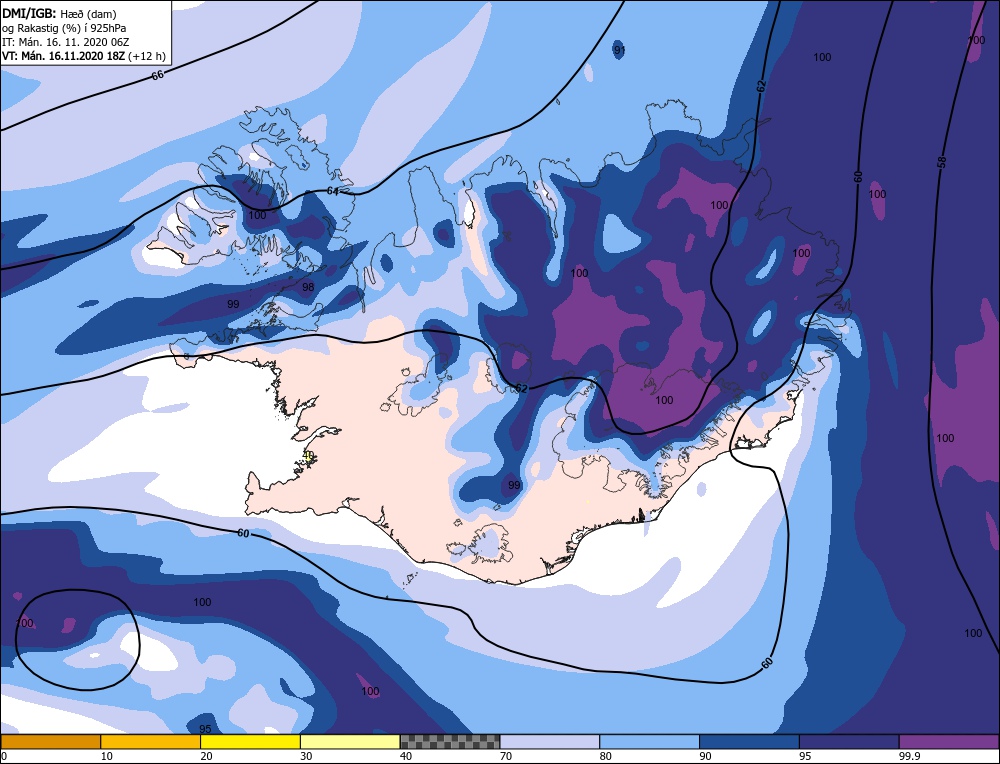Viewport: 1000px width, 764px height.
Task: Click the 'DMI/IGB: Hæð (dam)' title line
Action: coord(59,13)
